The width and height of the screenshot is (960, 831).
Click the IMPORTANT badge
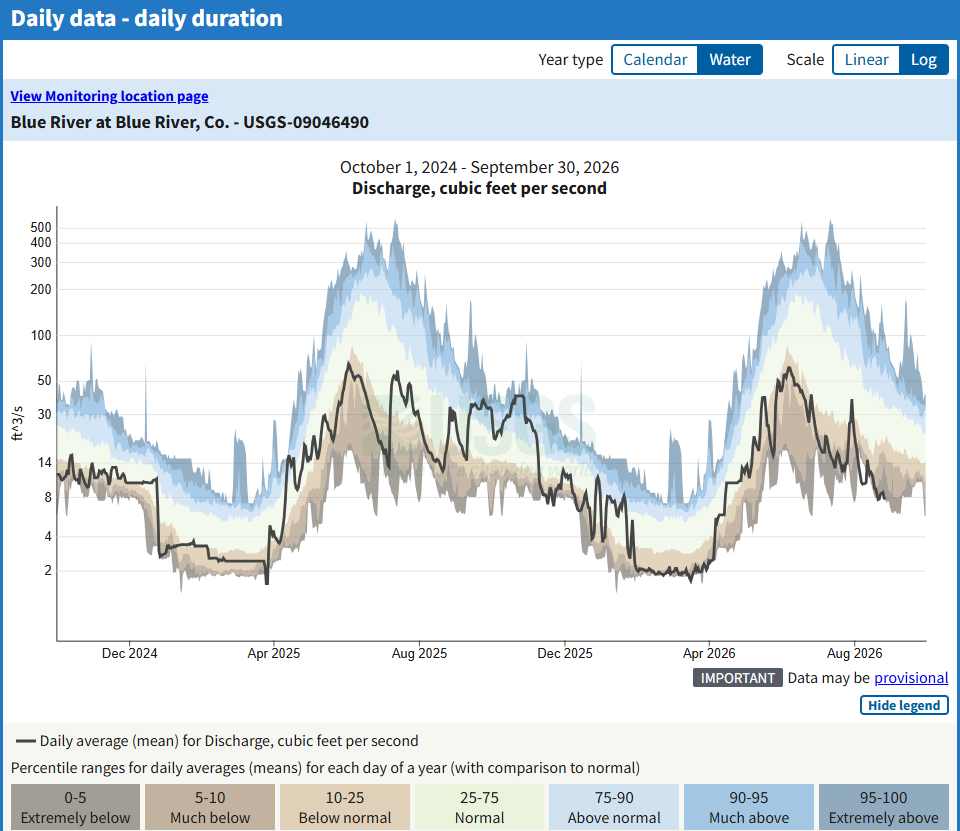click(x=737, y=678)
